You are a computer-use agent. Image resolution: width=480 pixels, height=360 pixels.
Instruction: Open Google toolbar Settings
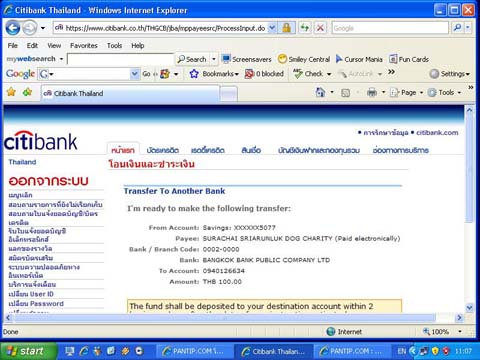click(449, 74)
